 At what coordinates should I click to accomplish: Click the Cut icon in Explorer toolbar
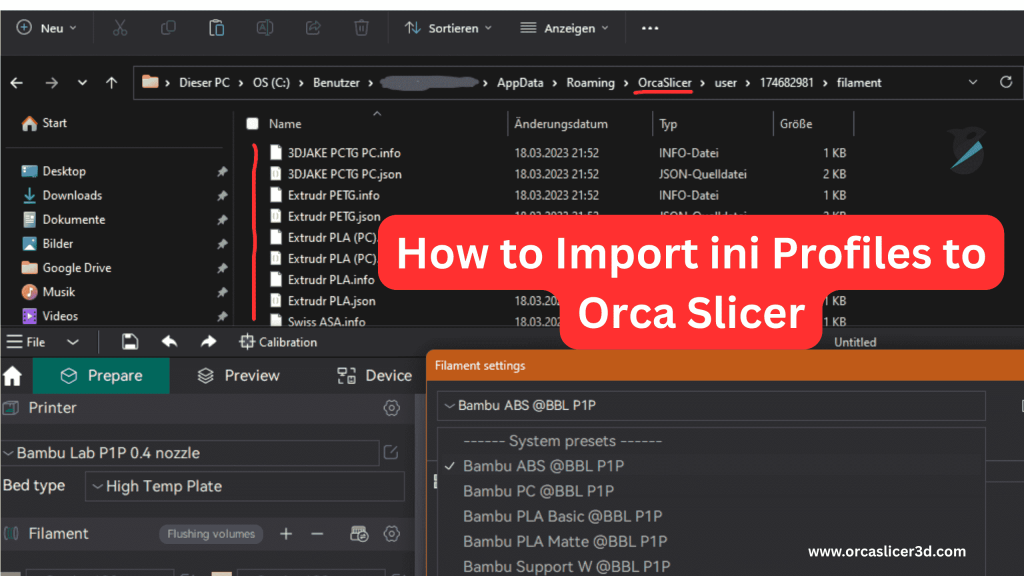point(119,27)
